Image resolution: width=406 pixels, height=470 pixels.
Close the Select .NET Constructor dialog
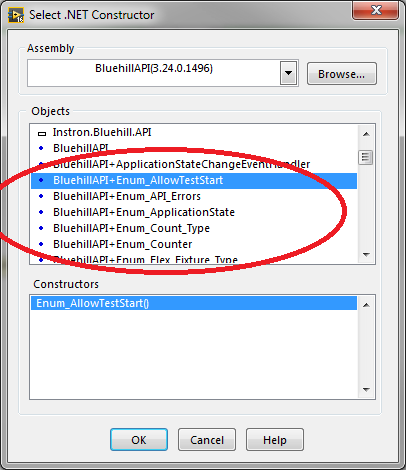375,11
